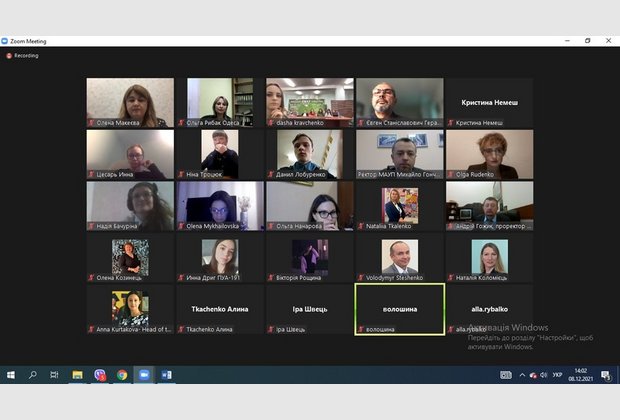Open the touch keyboard icon in the tray

click(506, 375)
